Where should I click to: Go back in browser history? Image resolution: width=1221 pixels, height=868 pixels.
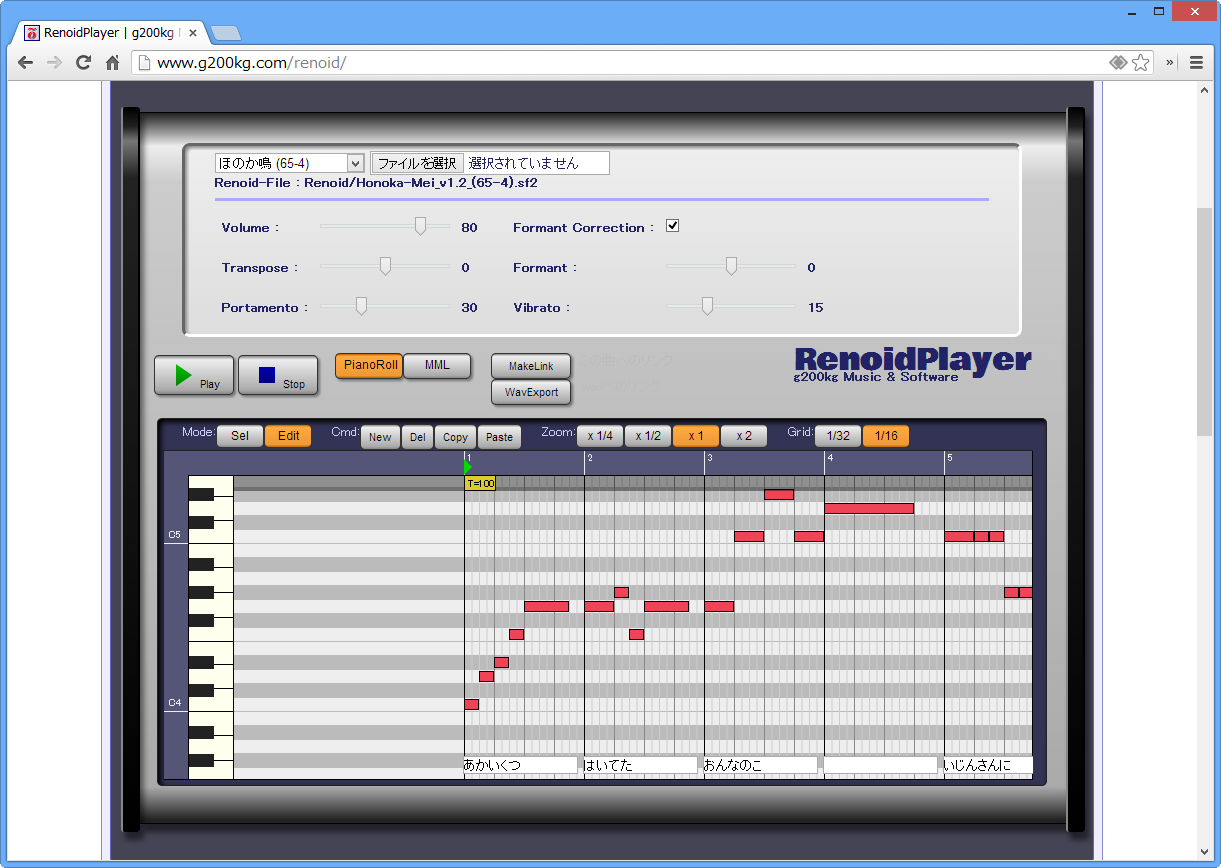[25, 62]
